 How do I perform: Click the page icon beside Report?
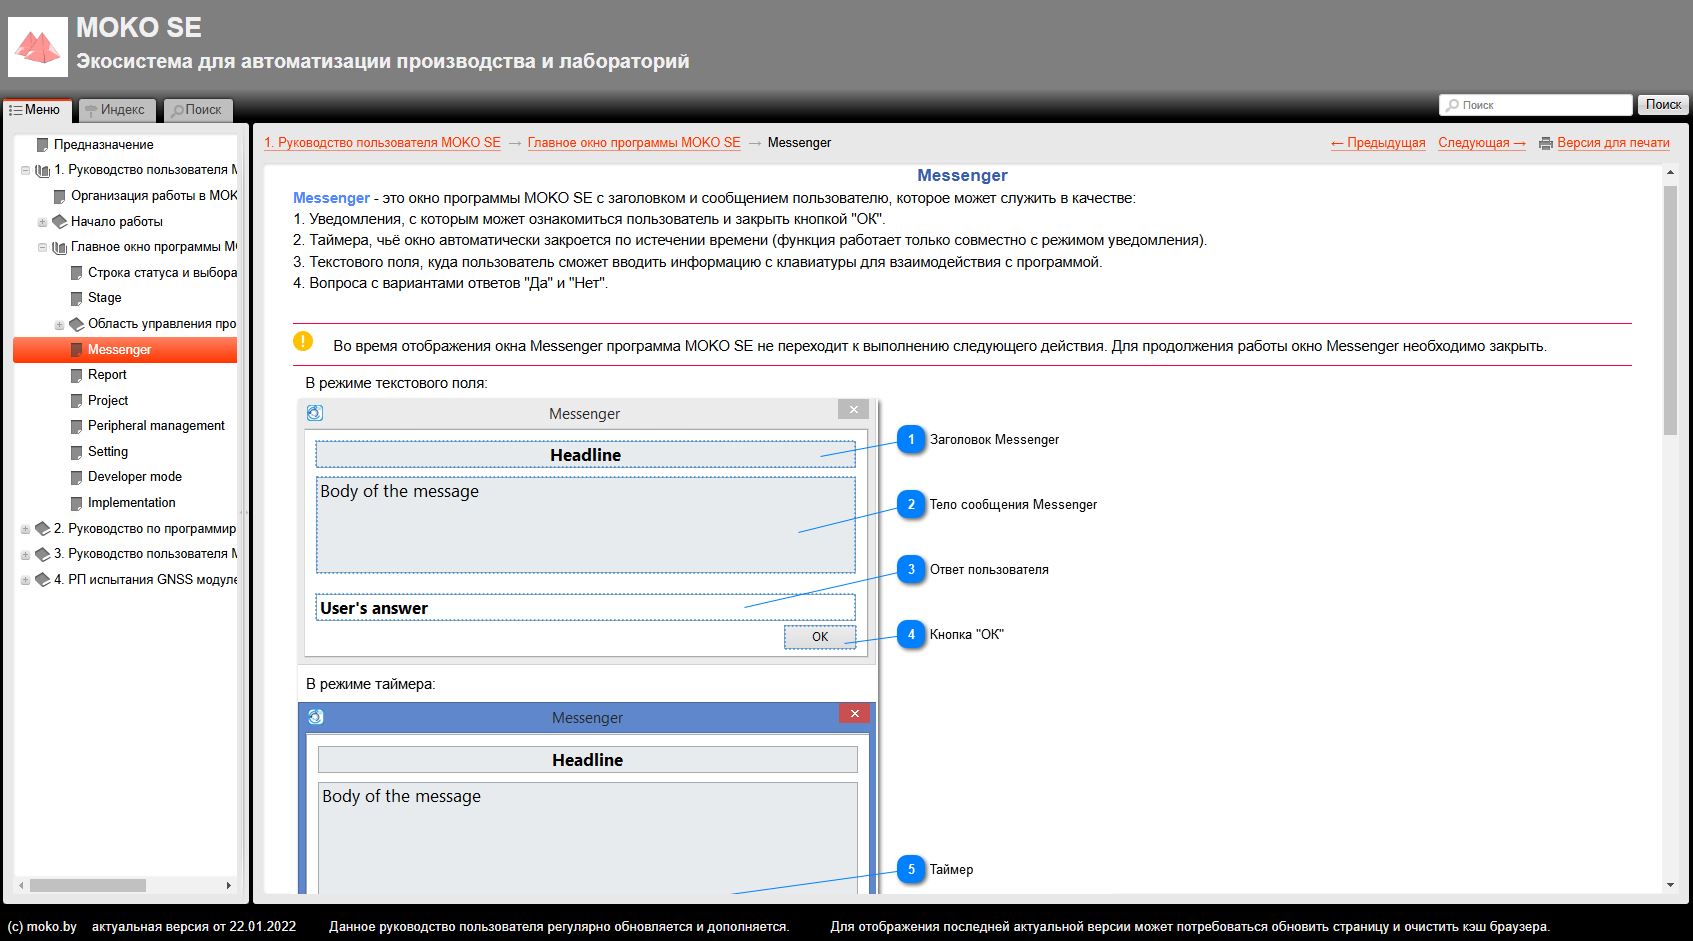coord(77,375)
